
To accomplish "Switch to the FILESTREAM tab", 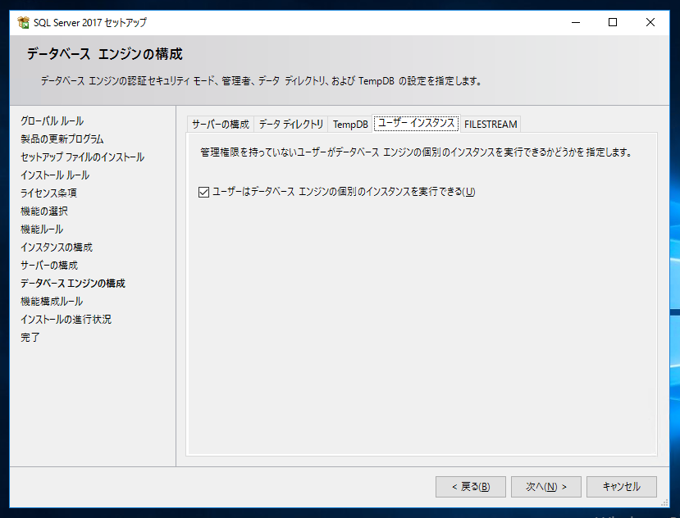I will (490, 125).
